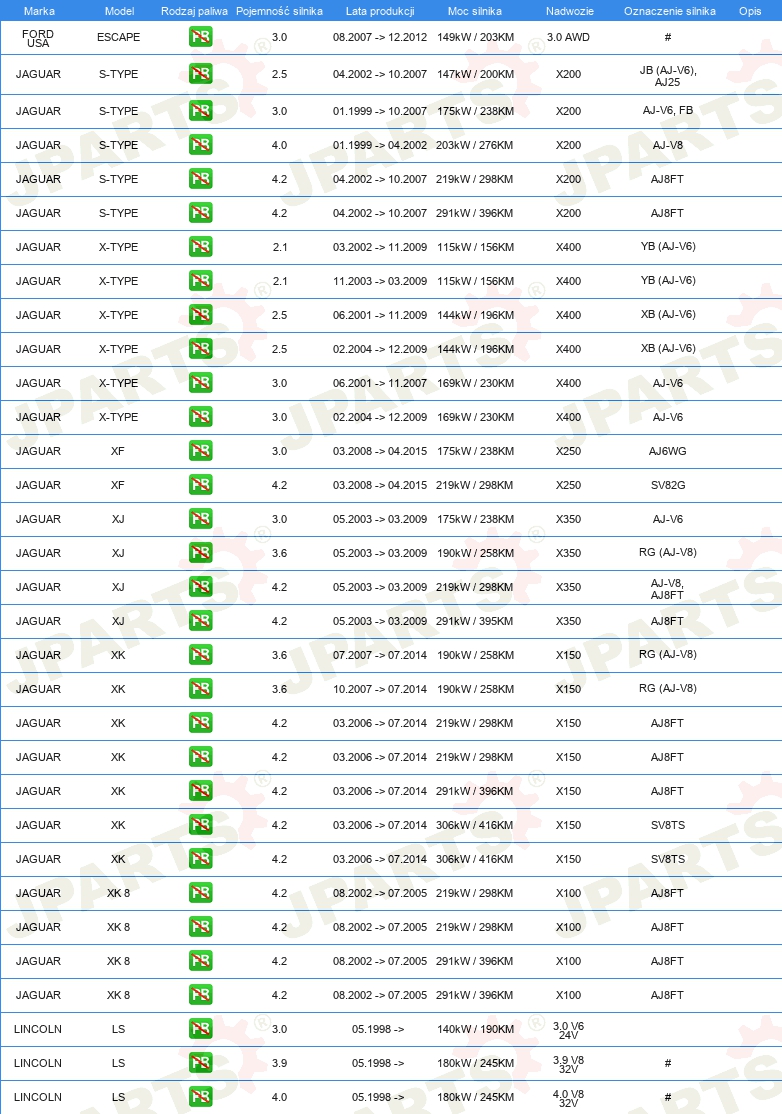Click the fuel icon for XK 3.6 from 10.2007
782x1114 pixels.
tap(201, 689)
